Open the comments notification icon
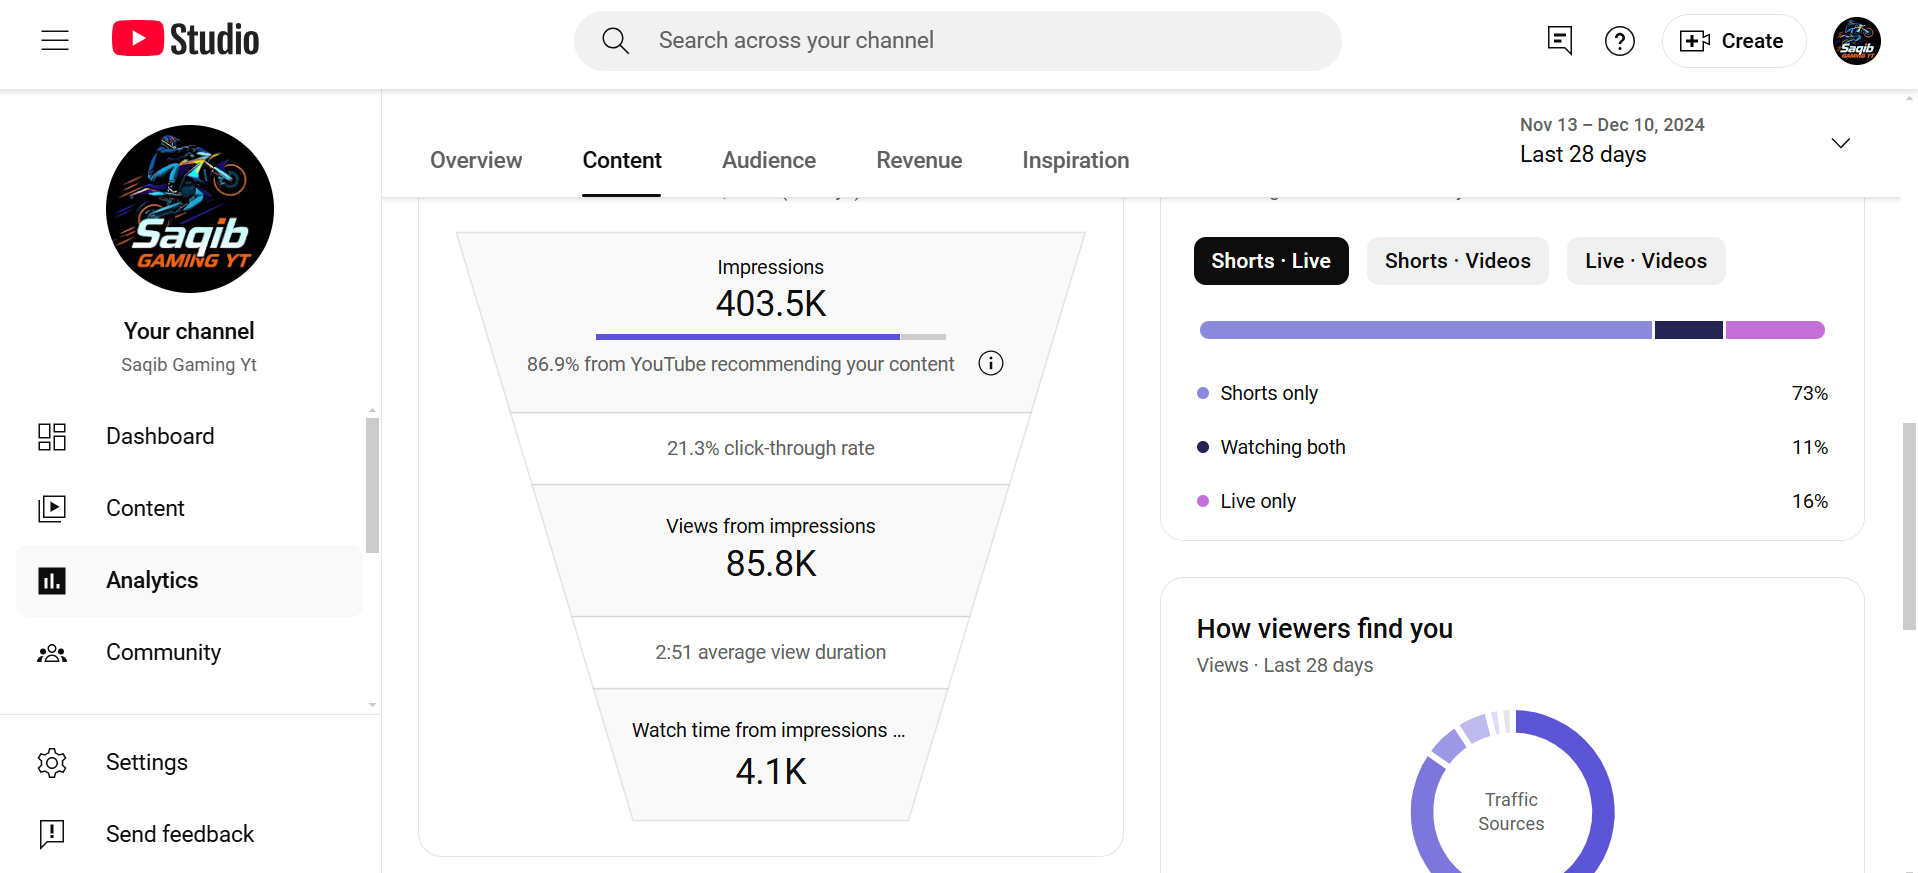1918x873 pixels. pyautogui.click(x=1559, y=41)
